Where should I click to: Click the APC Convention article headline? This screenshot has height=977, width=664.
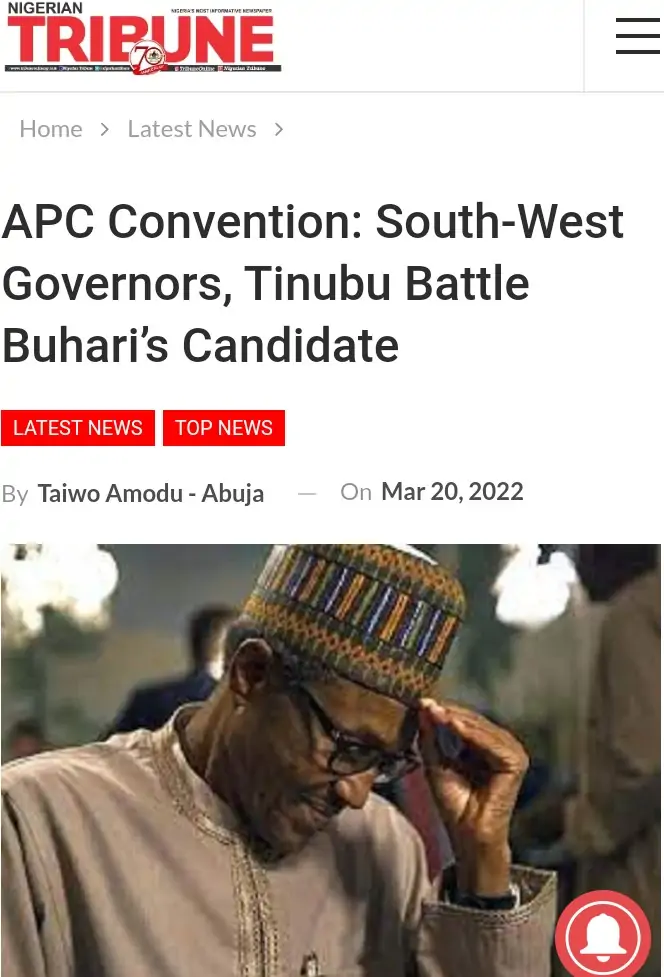pyautogui.click(x=313, y=284)
